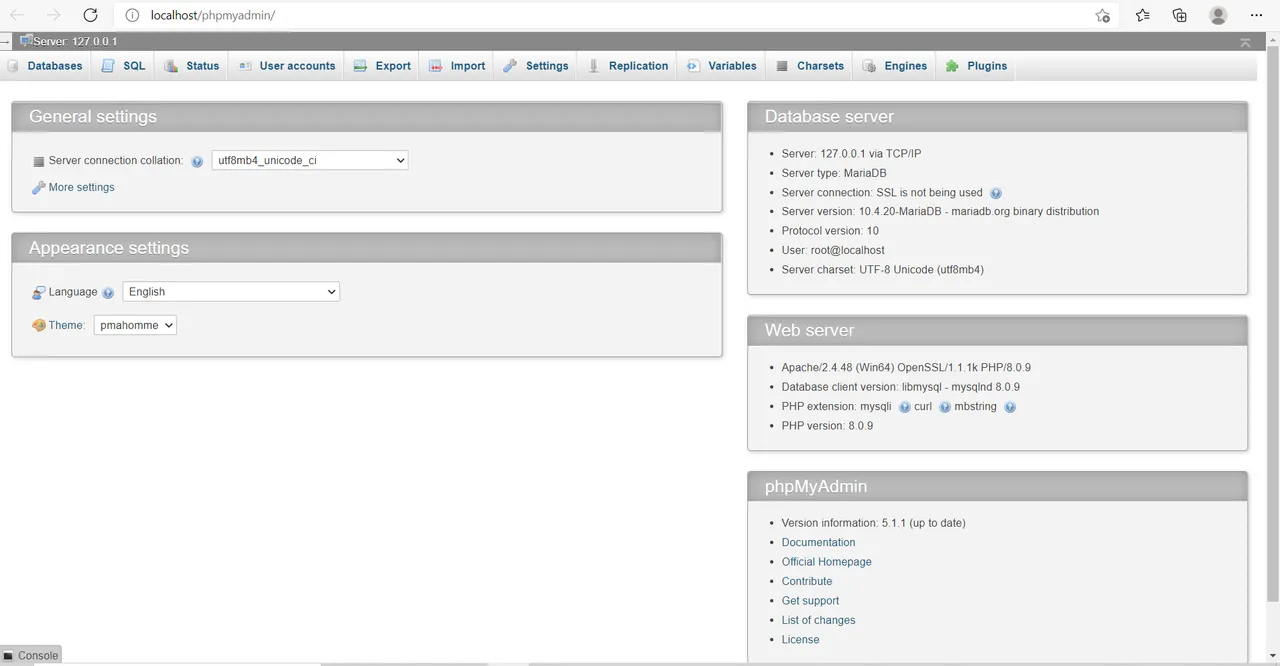Click the browser reload icon

pyautogui.click(x=90, y=15)
